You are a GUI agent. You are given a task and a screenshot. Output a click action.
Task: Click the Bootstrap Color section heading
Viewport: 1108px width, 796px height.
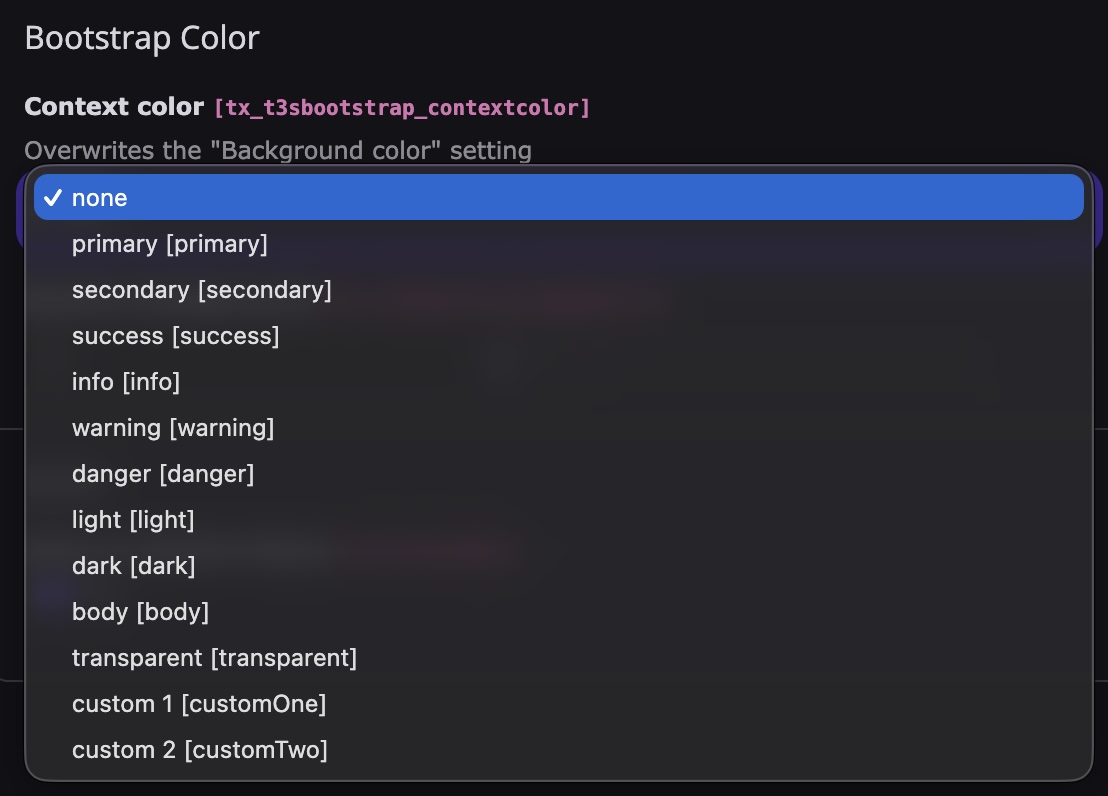pyautogui.click(x=142, y=38)
